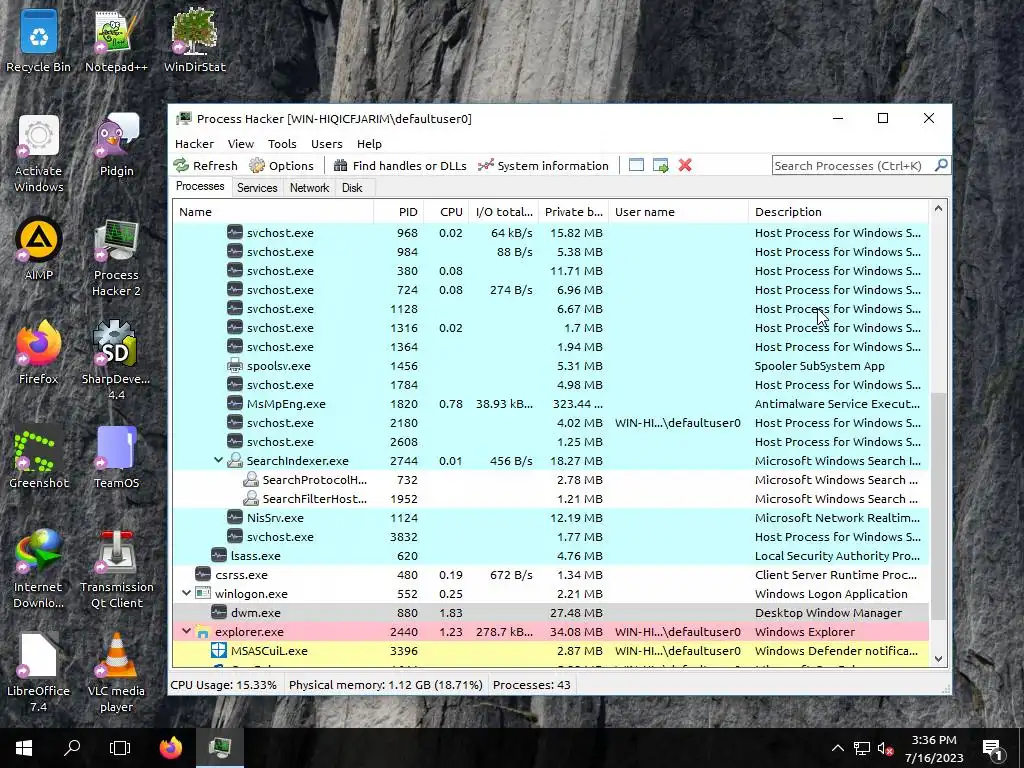The image size is (1024, 768).
Task: Click the find window and thread icon
Action: [660, 165]
